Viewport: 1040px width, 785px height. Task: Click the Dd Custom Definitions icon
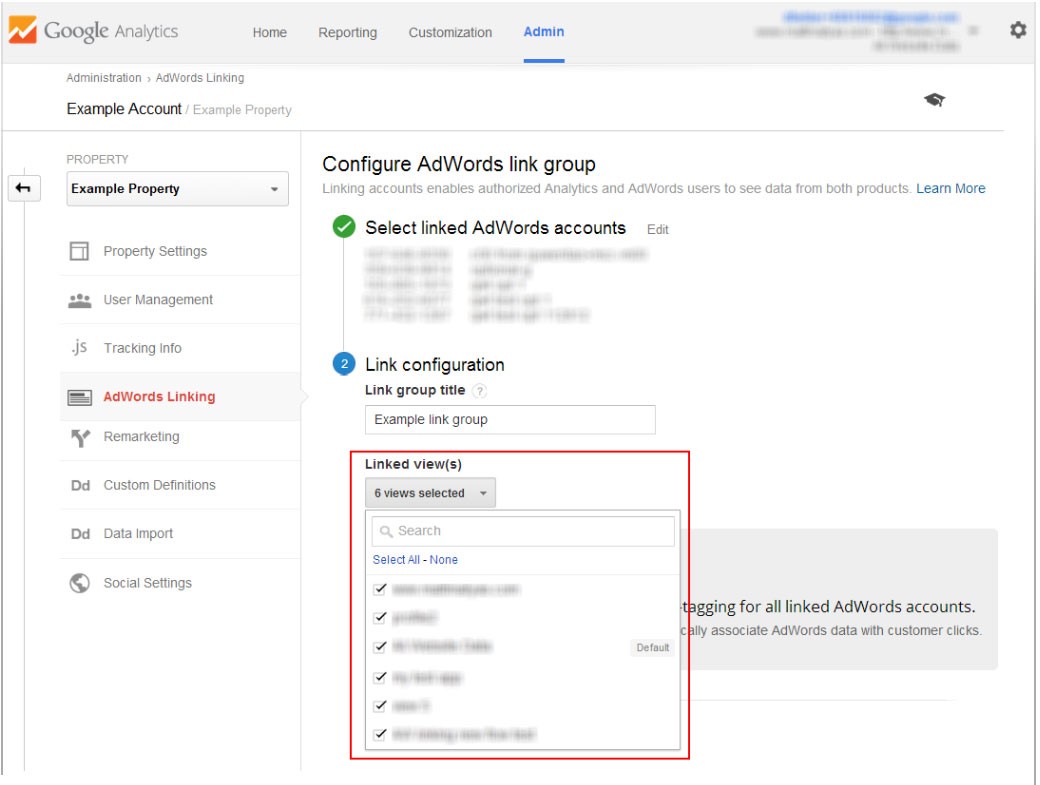[x=80, y=485]
